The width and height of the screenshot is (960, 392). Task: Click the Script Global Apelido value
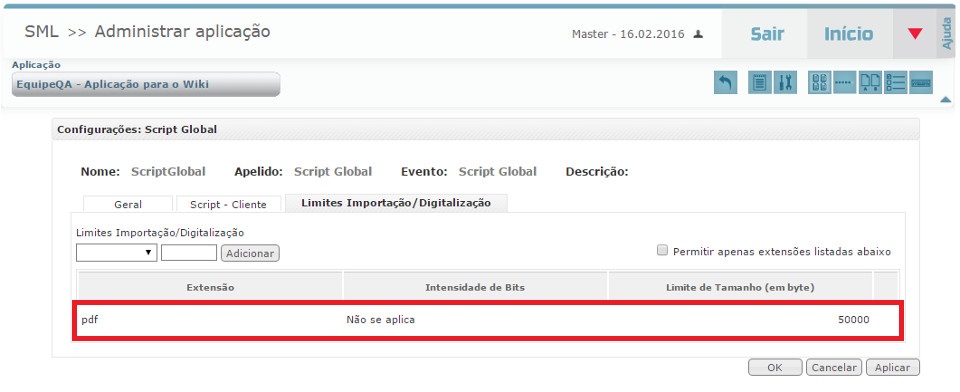tap(333, 172)
